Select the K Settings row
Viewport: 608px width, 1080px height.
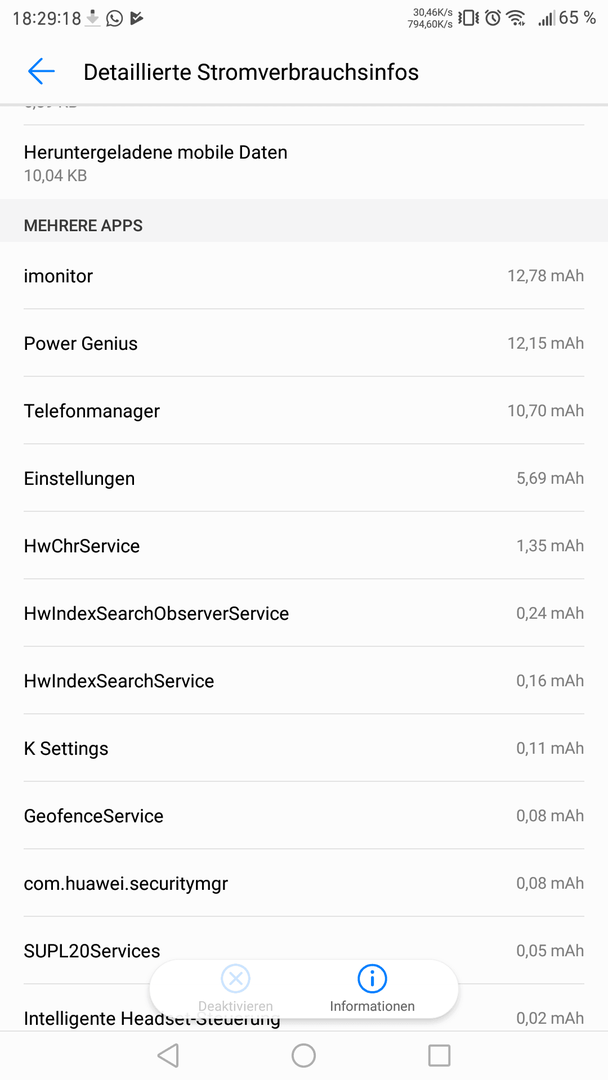304,748
